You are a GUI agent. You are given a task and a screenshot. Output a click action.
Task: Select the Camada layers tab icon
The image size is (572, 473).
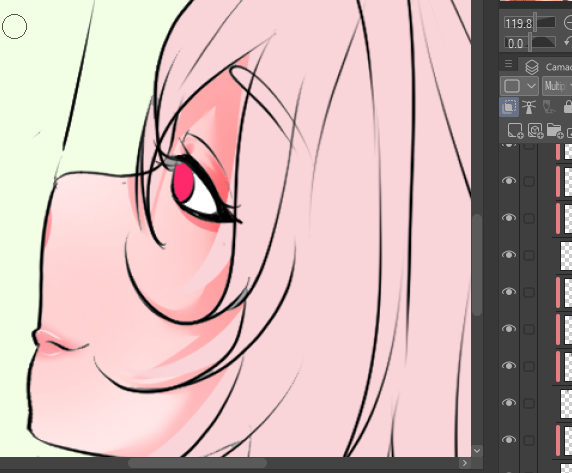[532, 67]
